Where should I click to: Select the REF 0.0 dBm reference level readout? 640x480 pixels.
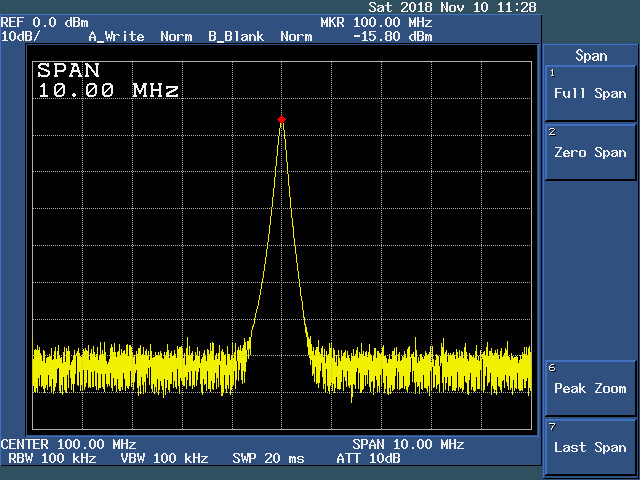point(44,22)
